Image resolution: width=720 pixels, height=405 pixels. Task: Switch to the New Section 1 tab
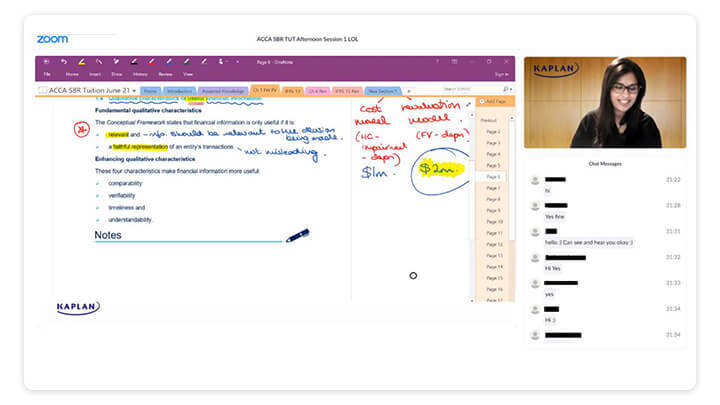(x=383, y=91)
